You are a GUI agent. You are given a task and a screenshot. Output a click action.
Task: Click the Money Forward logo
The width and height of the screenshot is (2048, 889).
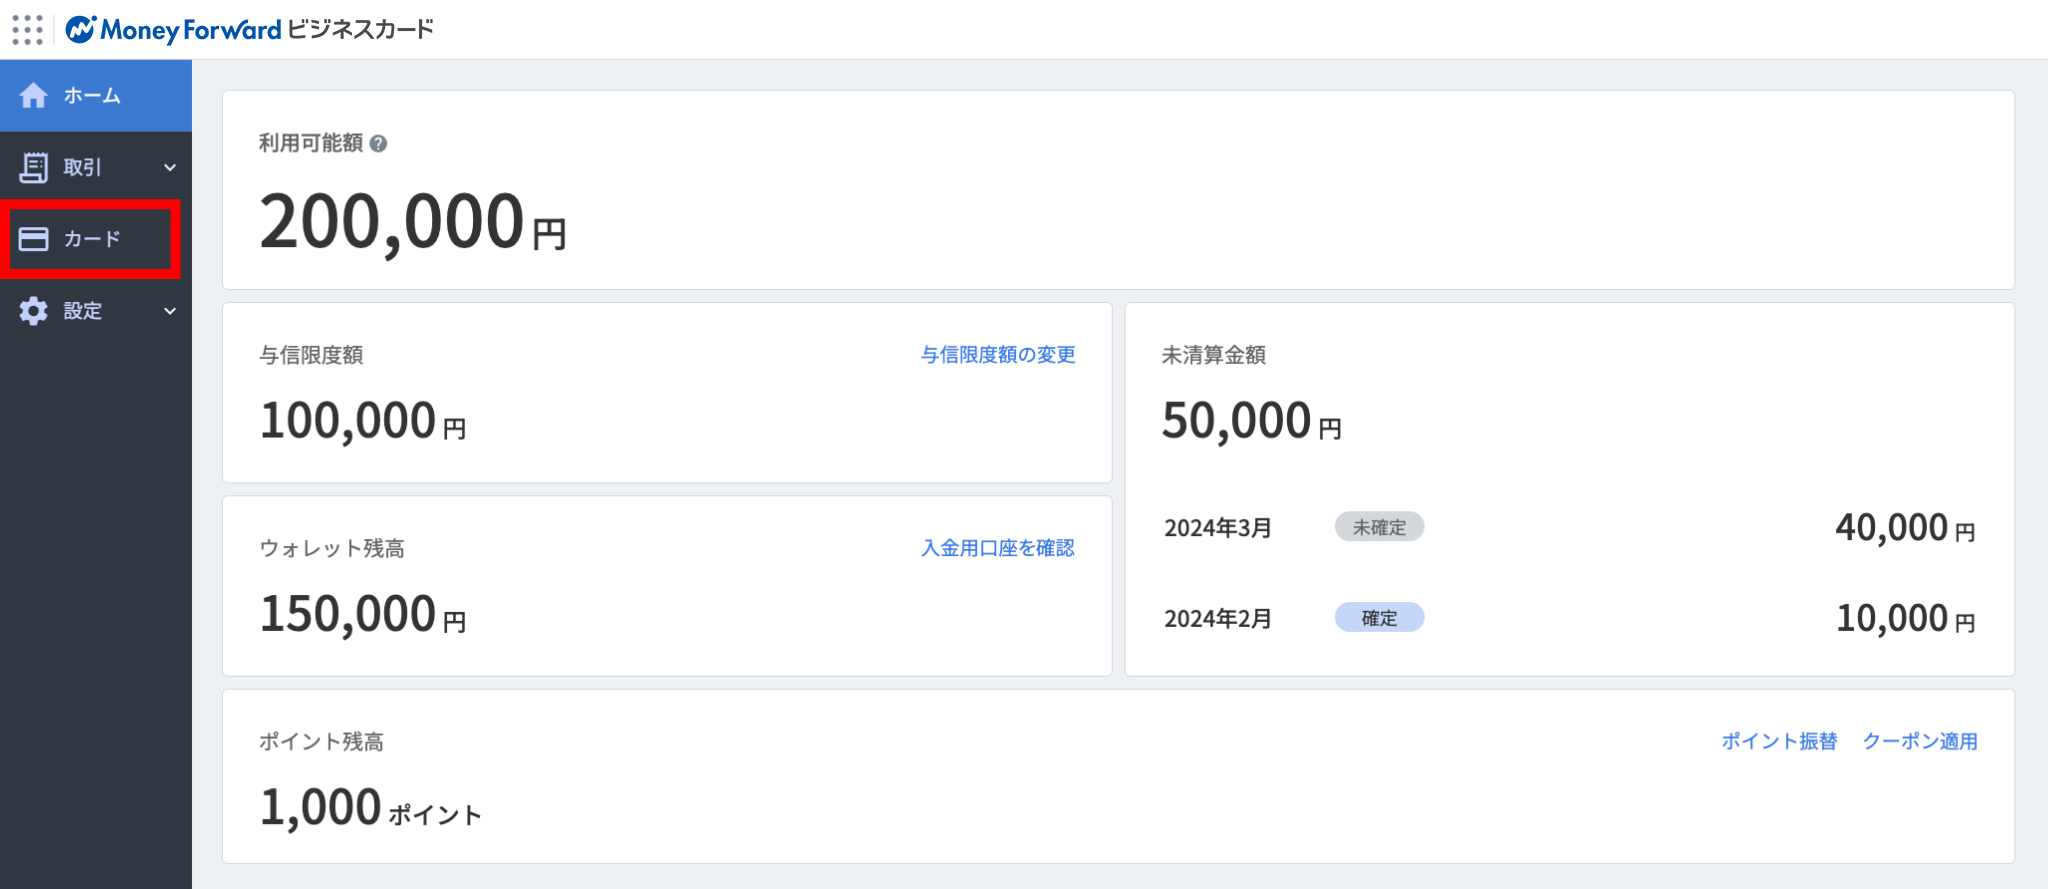coord(174,30)
